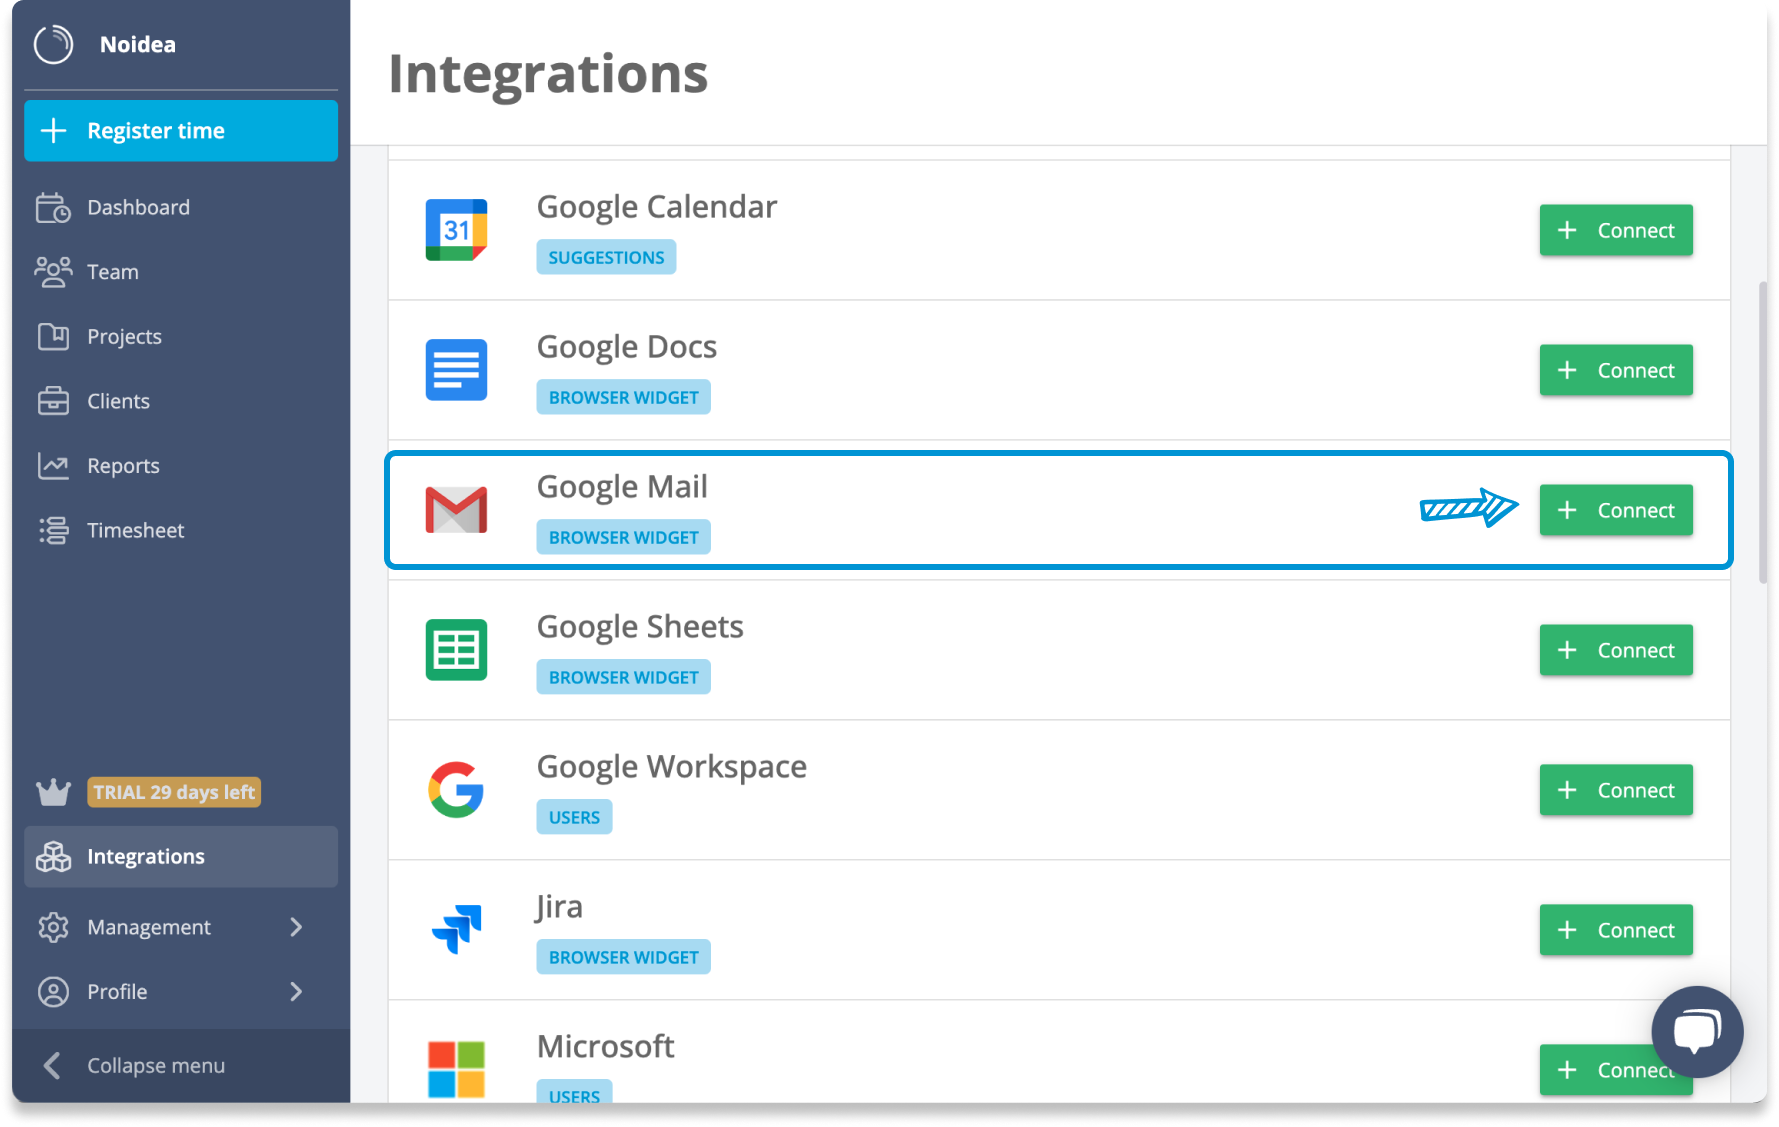The image size is (1779, 1127).
Task: Click the Timesheet list icon
Action: (53, 530)
